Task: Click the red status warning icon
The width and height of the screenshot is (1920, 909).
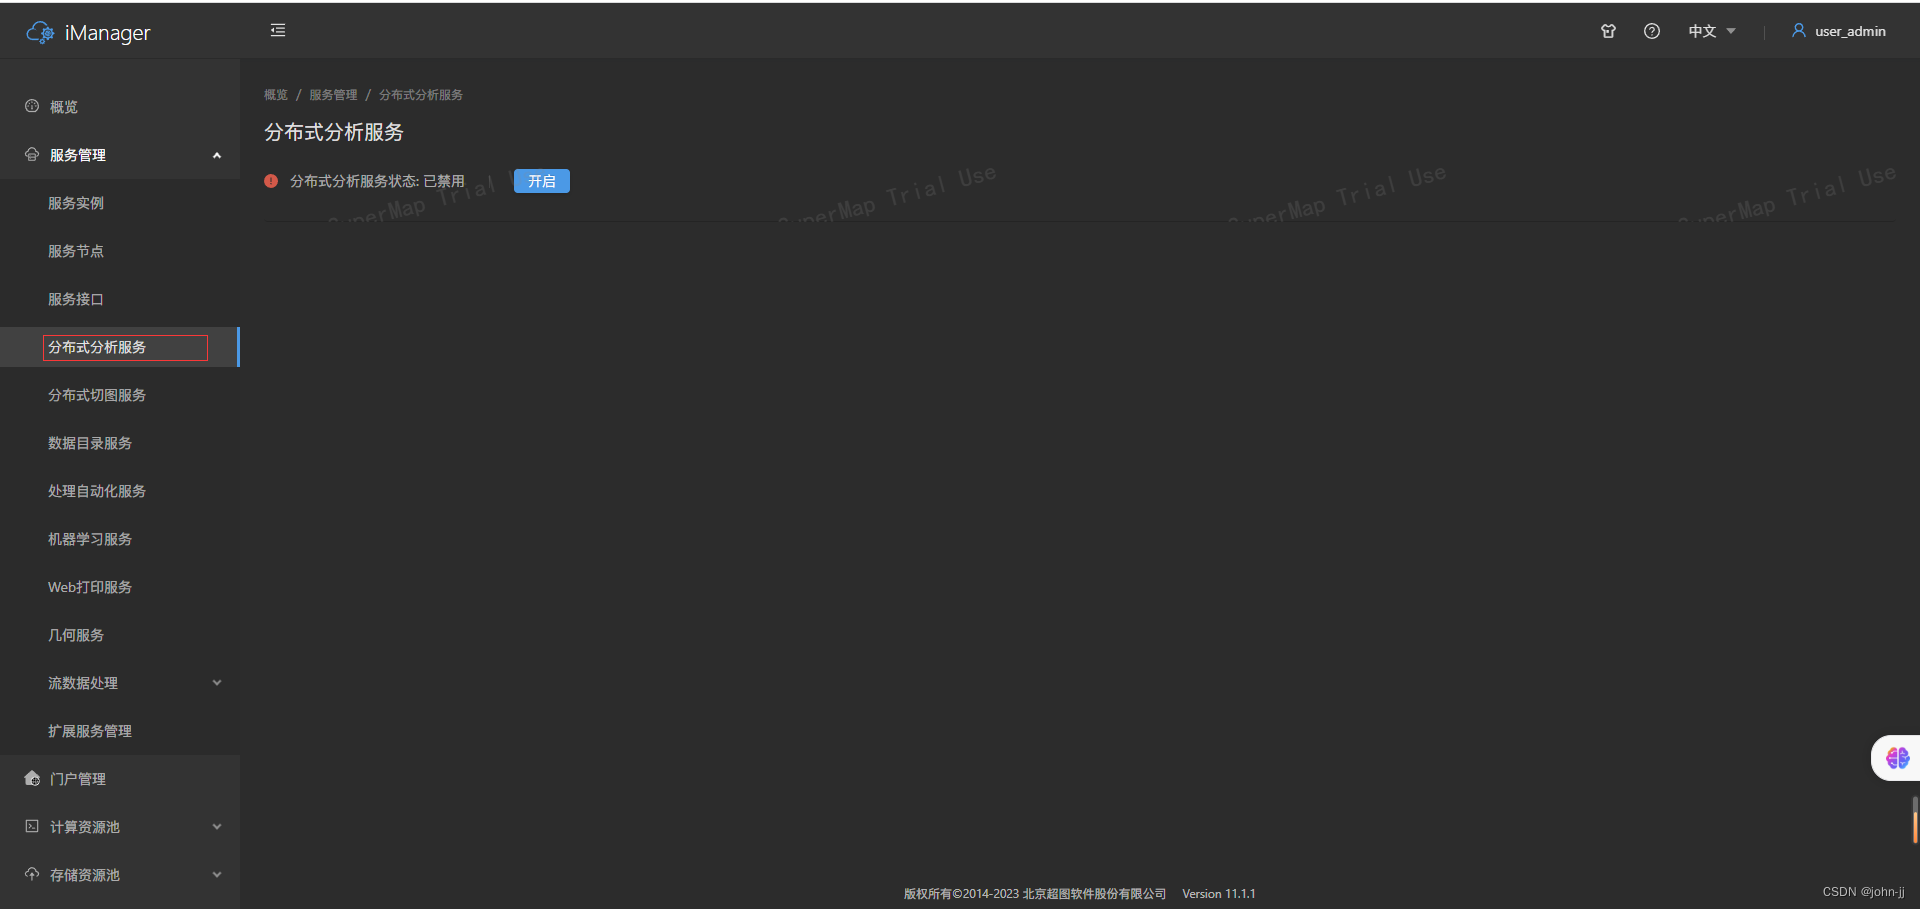Action: 271,181
